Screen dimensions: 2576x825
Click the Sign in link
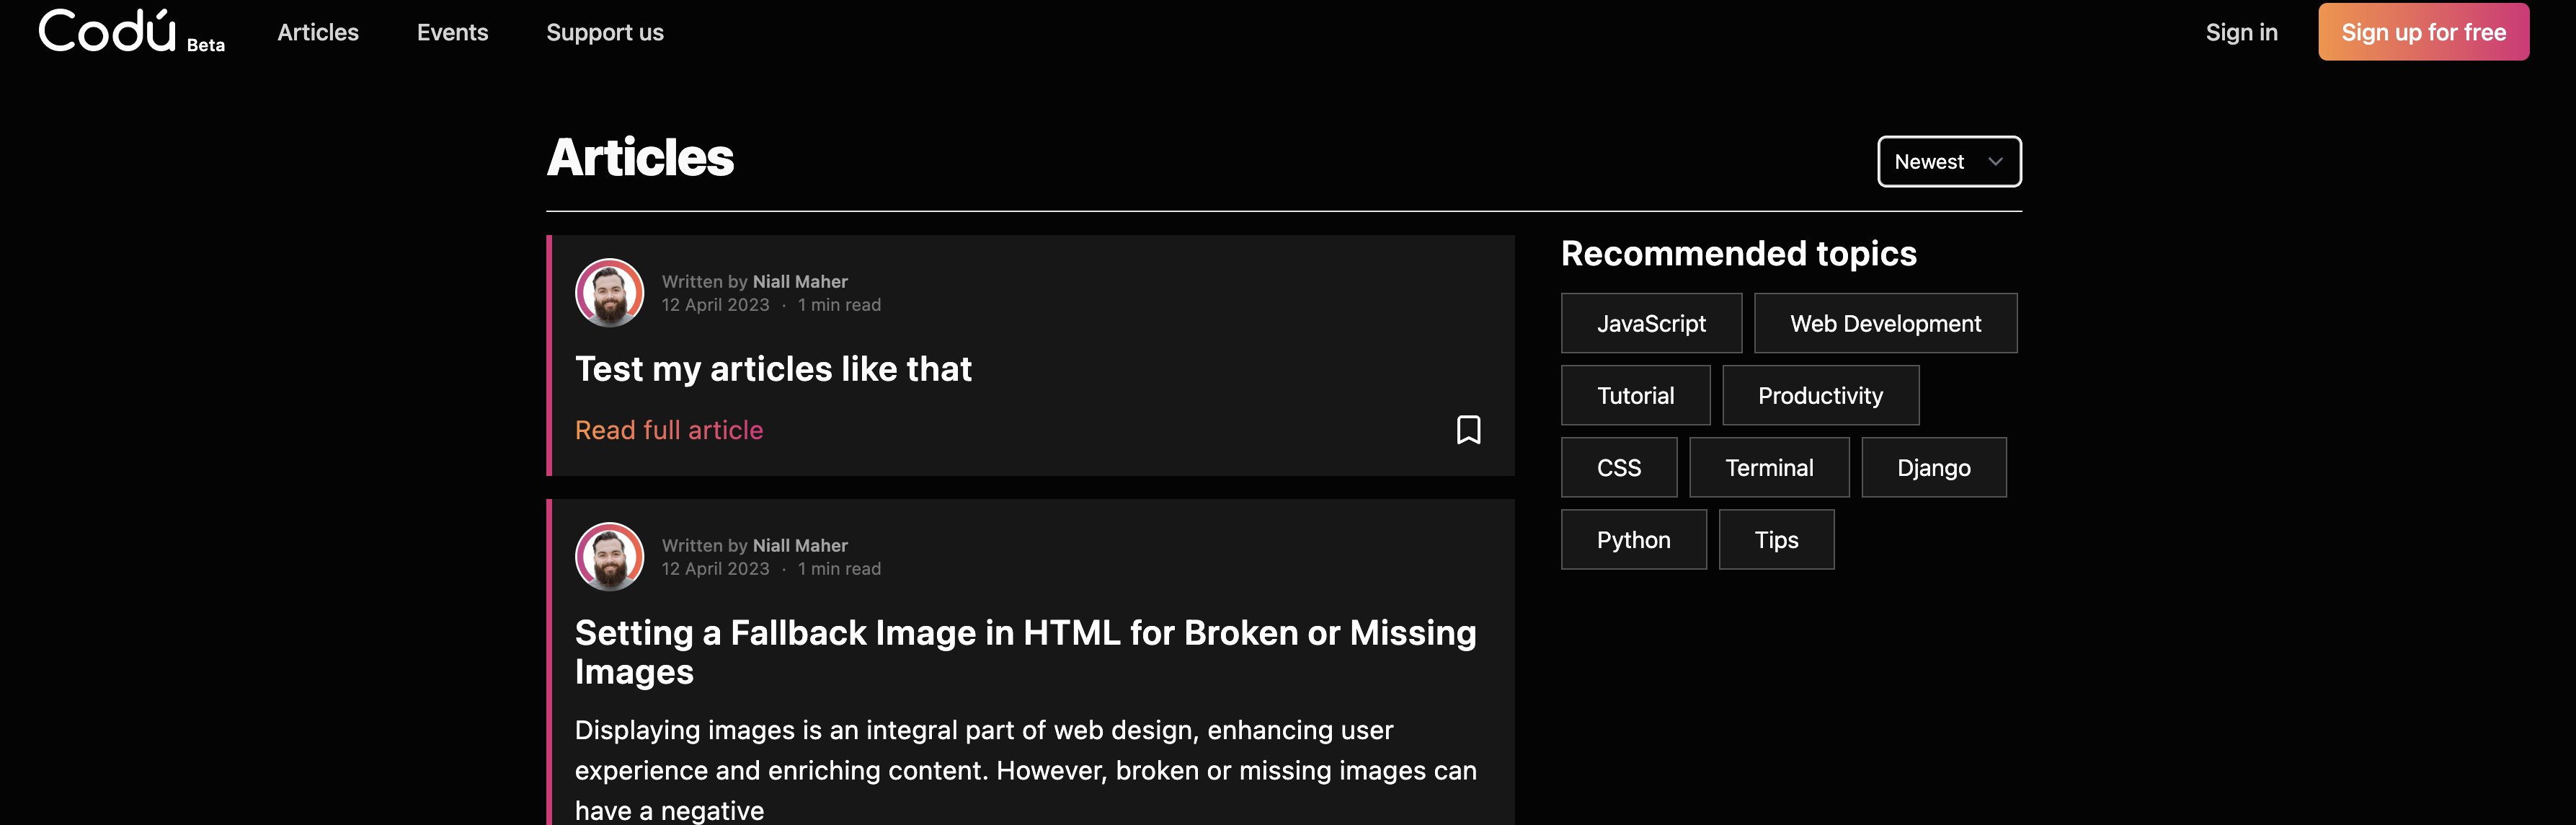click(x=2241, y=33)
